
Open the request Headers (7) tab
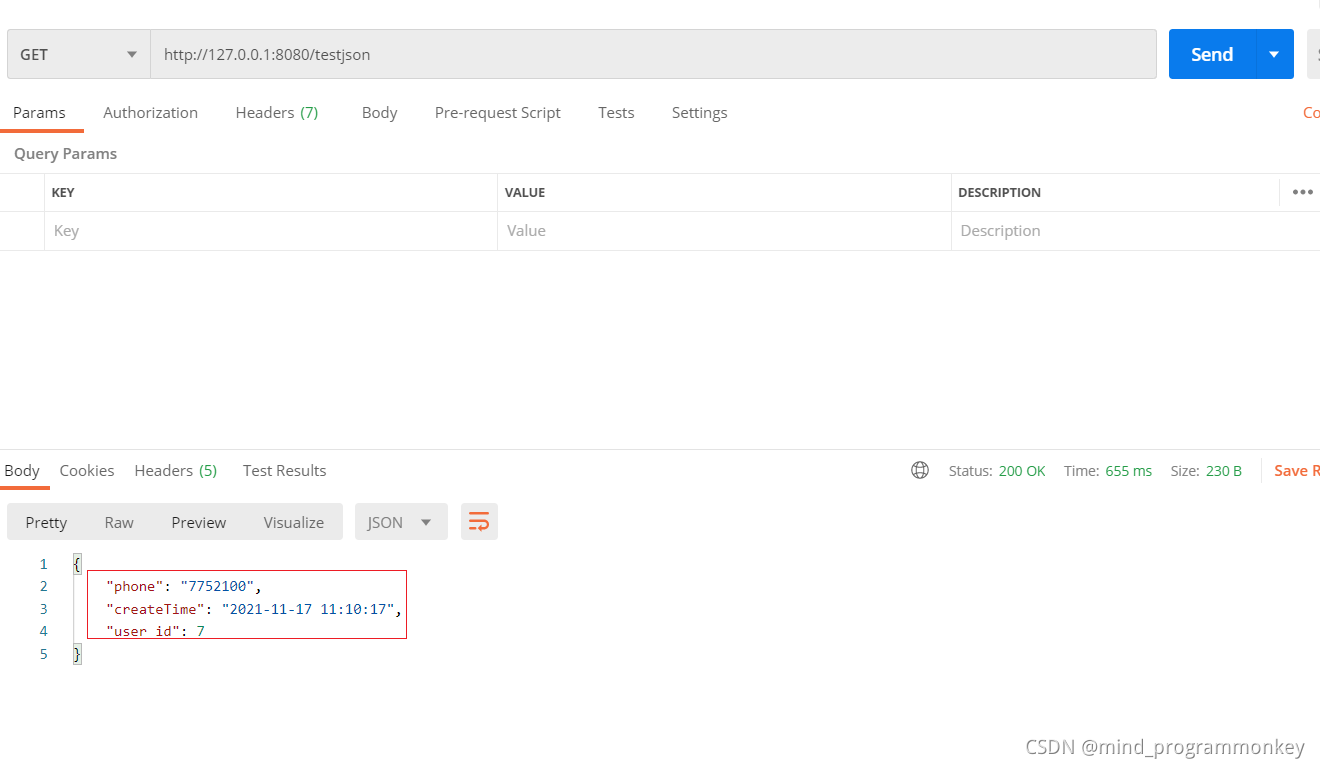(277, 113)
